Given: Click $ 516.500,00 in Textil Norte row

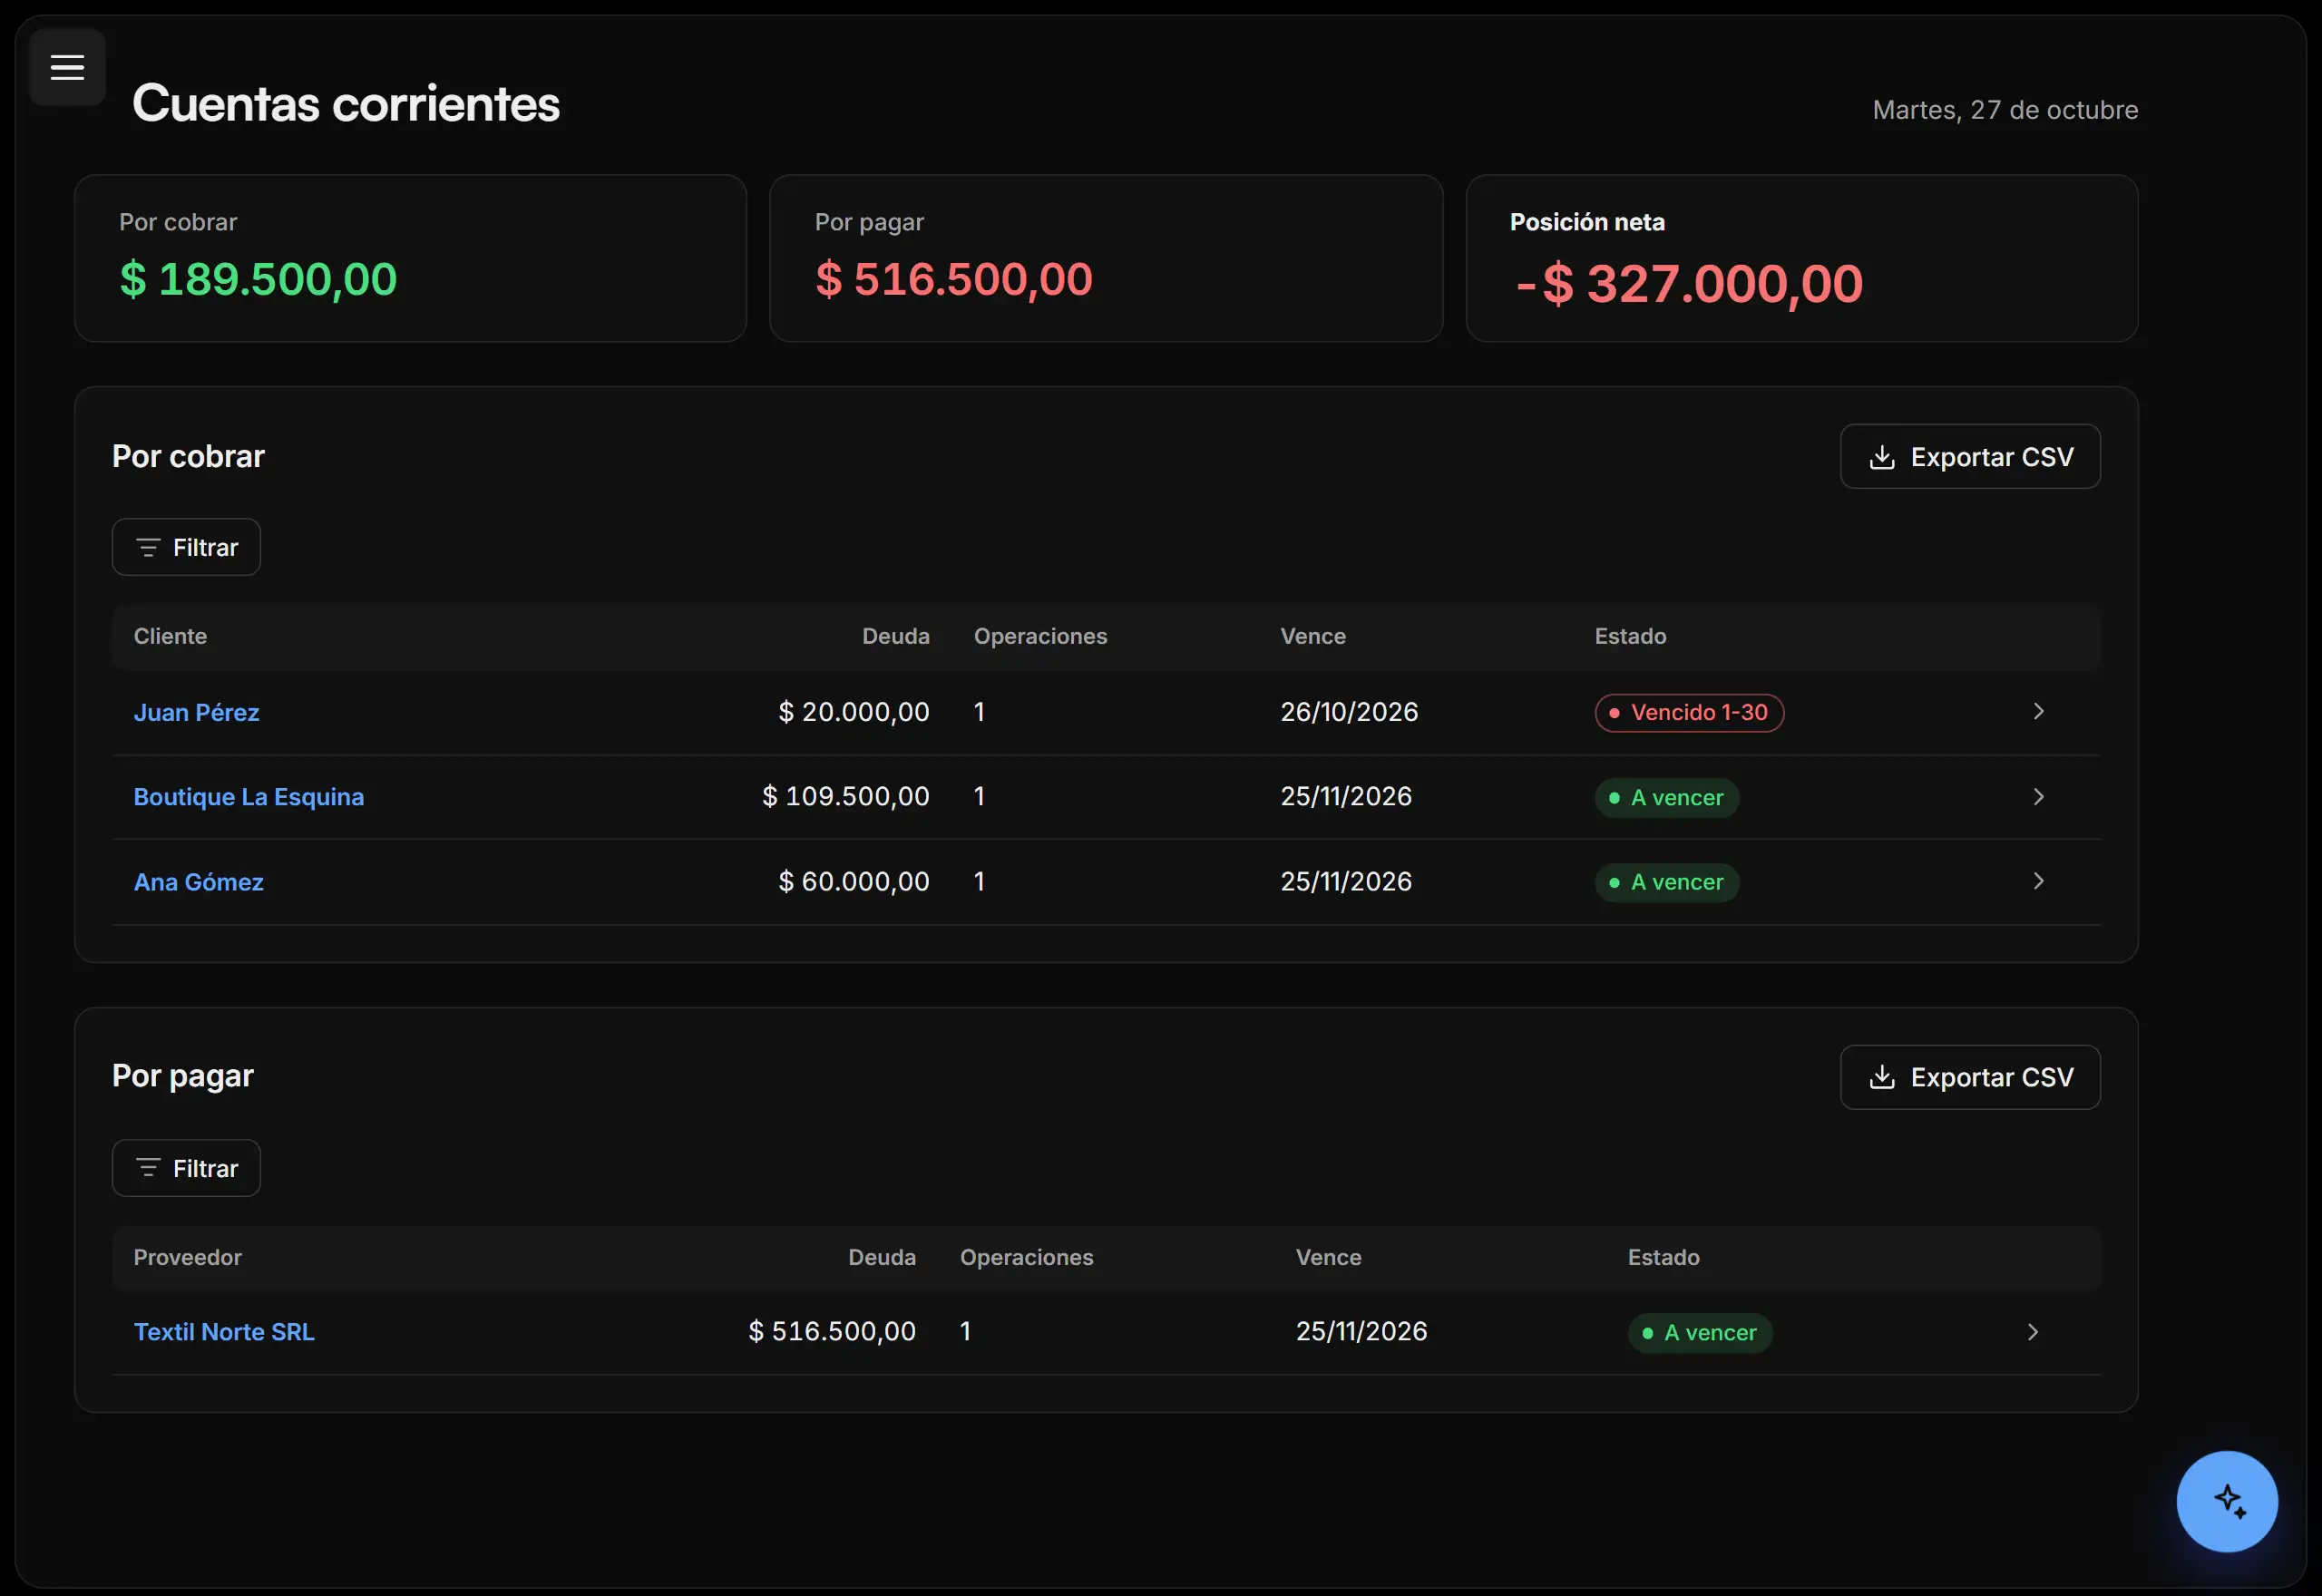Looking at the screenshot, I should (x=832, y=1331).
